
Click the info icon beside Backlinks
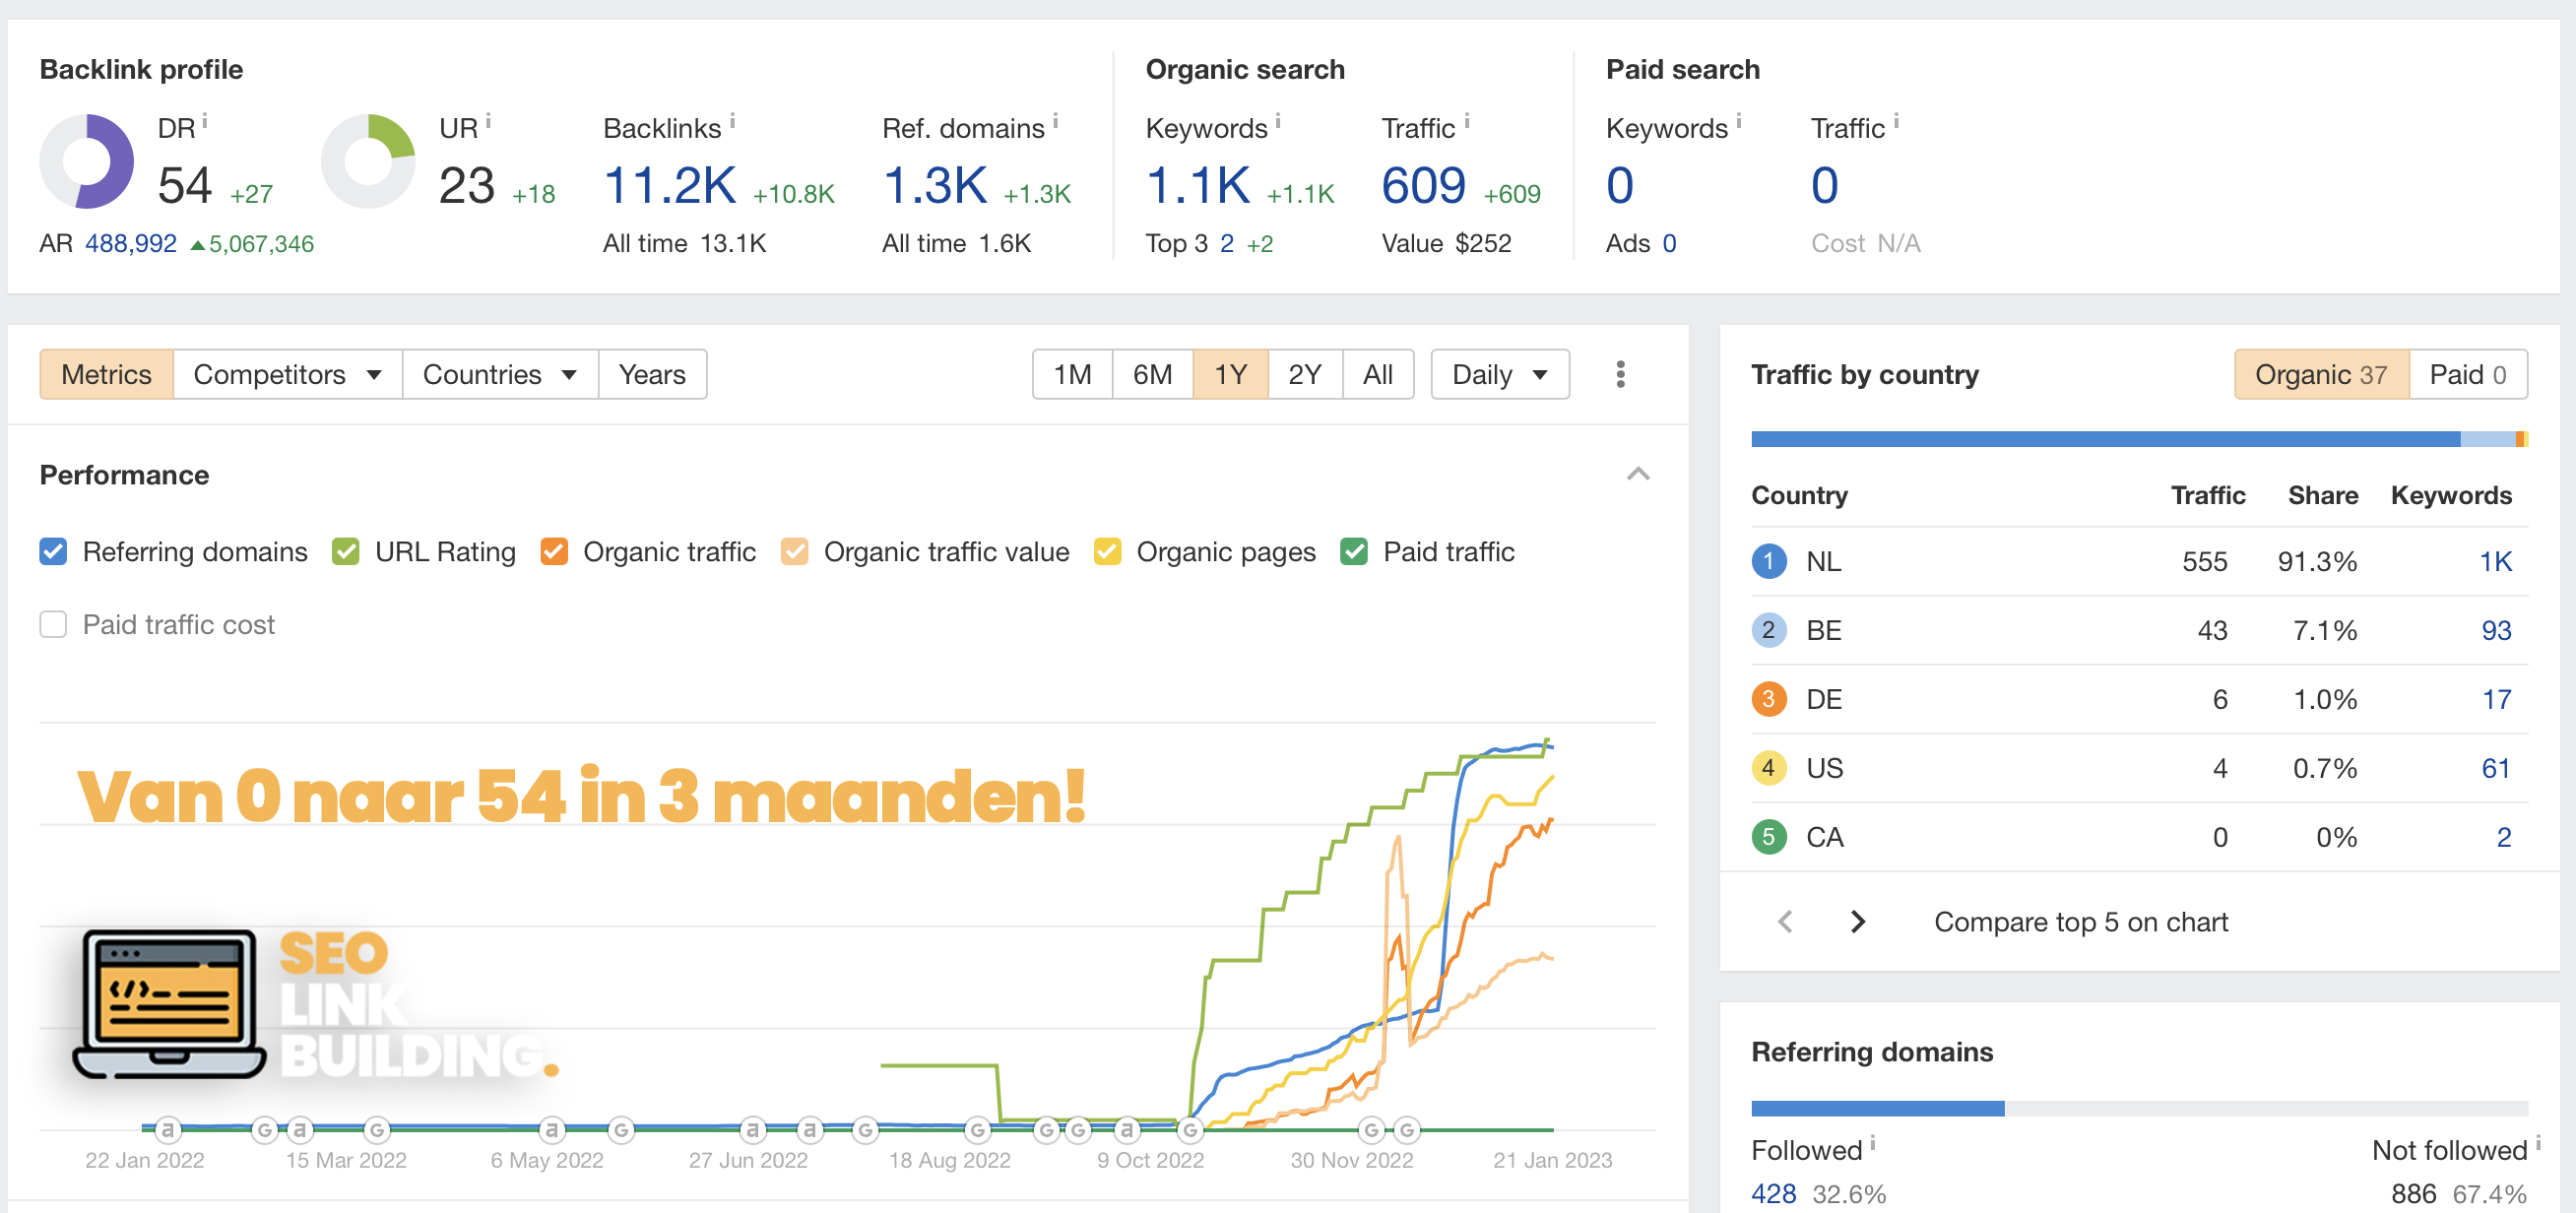point(732,121)
